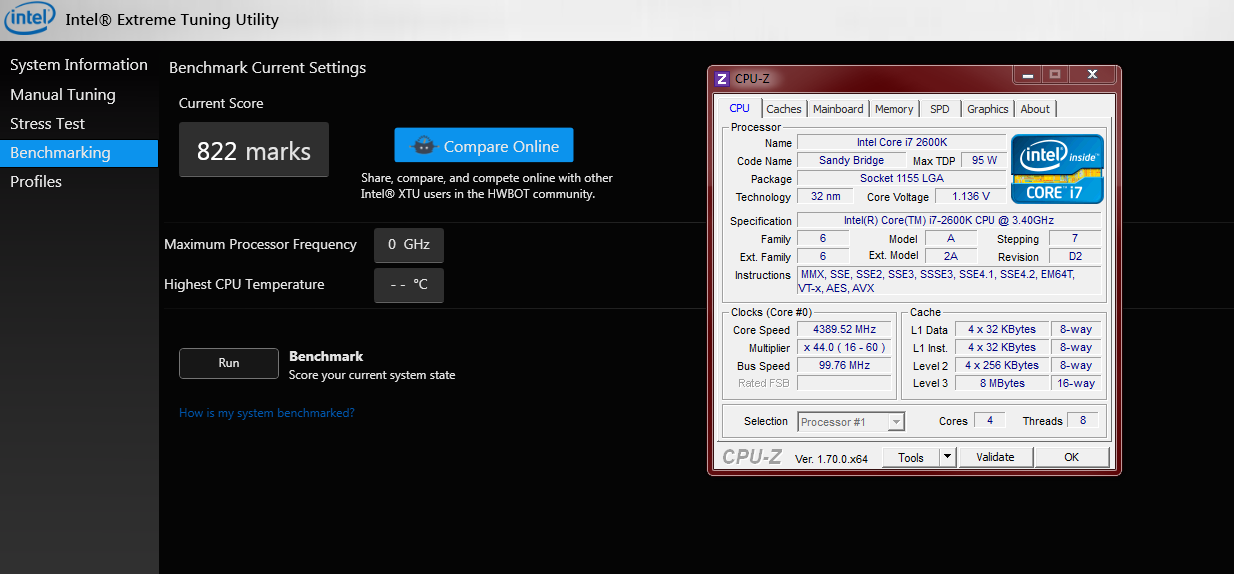
Task: Switch to the Caches tab in CPU-Z
Action: [784, 109]
